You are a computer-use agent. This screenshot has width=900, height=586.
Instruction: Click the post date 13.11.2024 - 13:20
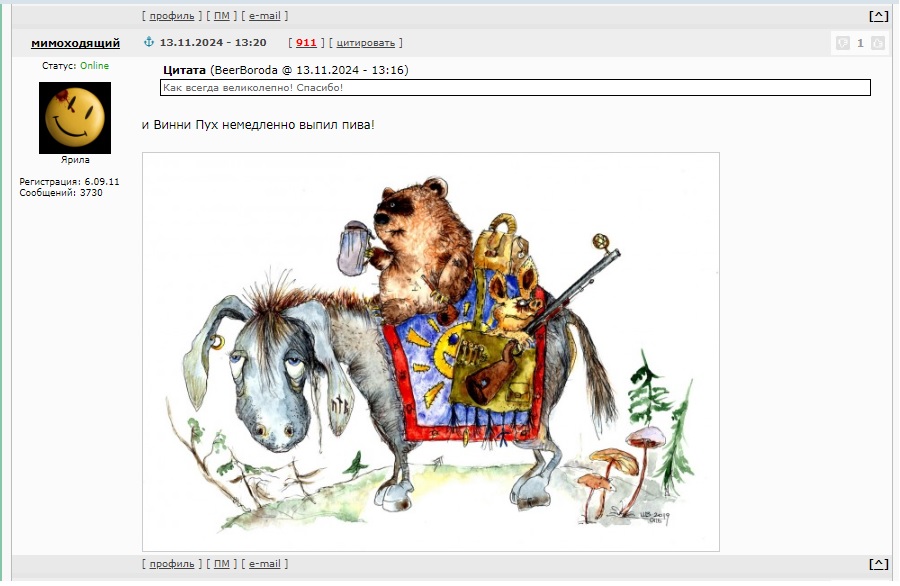(x=213, y=42)
